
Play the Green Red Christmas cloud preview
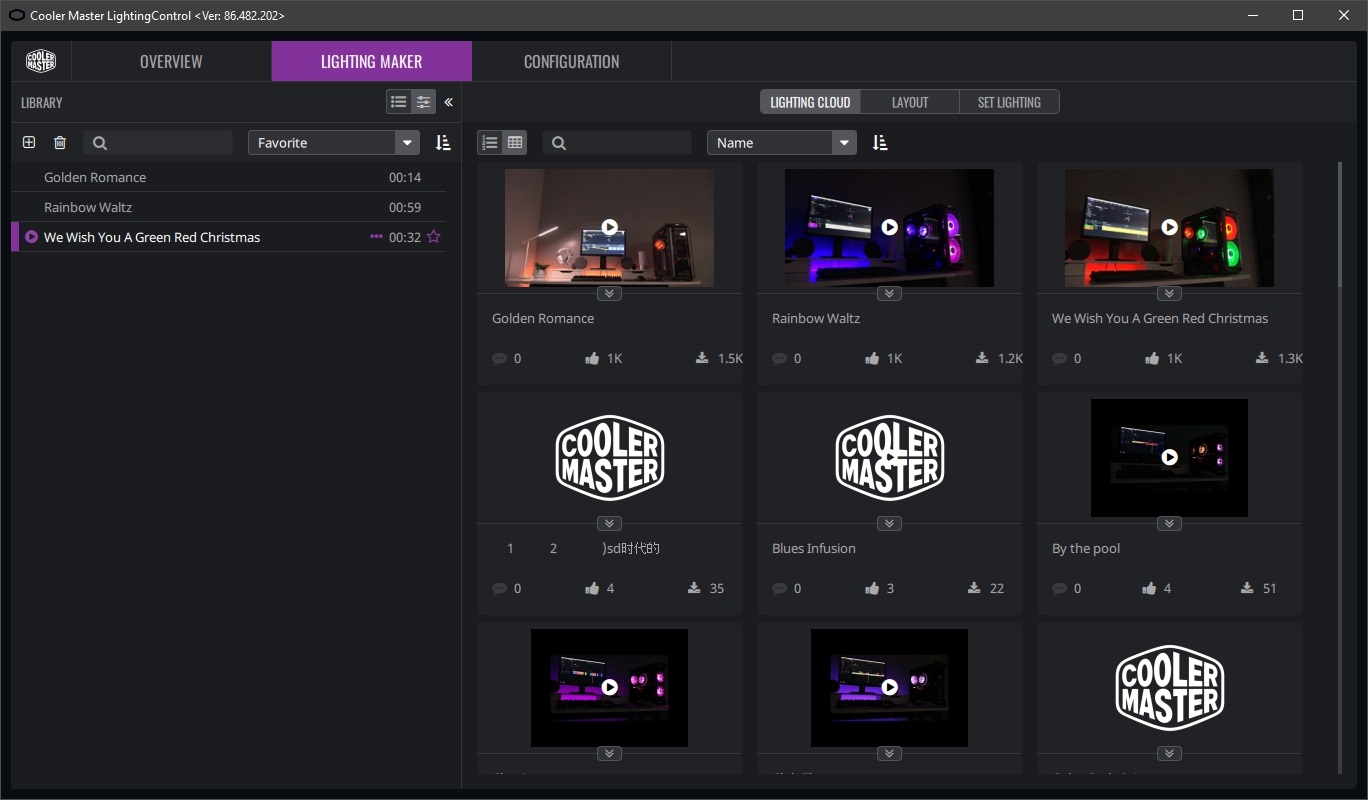[x=1169, y=227]
